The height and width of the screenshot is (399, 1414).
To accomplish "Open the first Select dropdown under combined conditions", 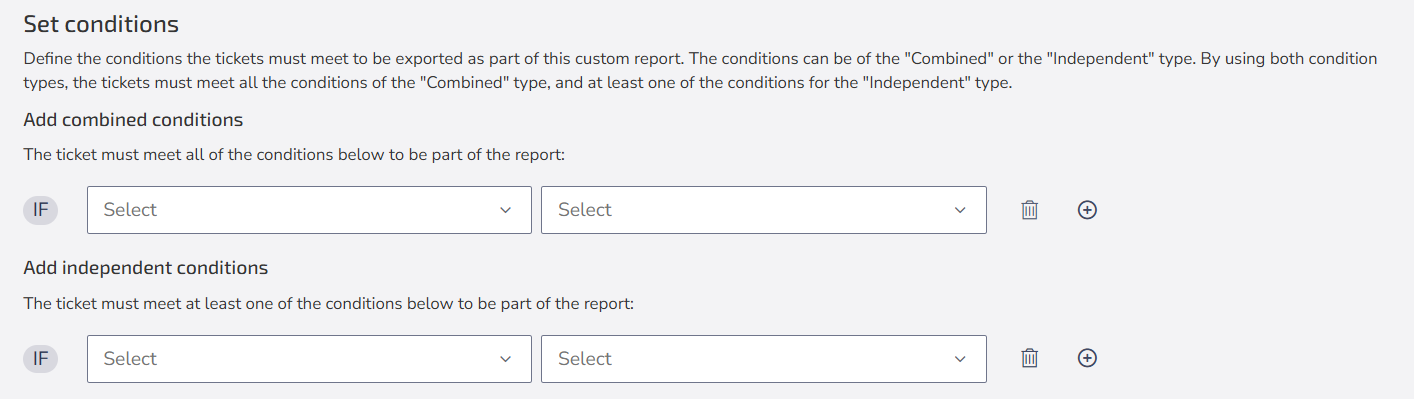I will pos(309,210).
